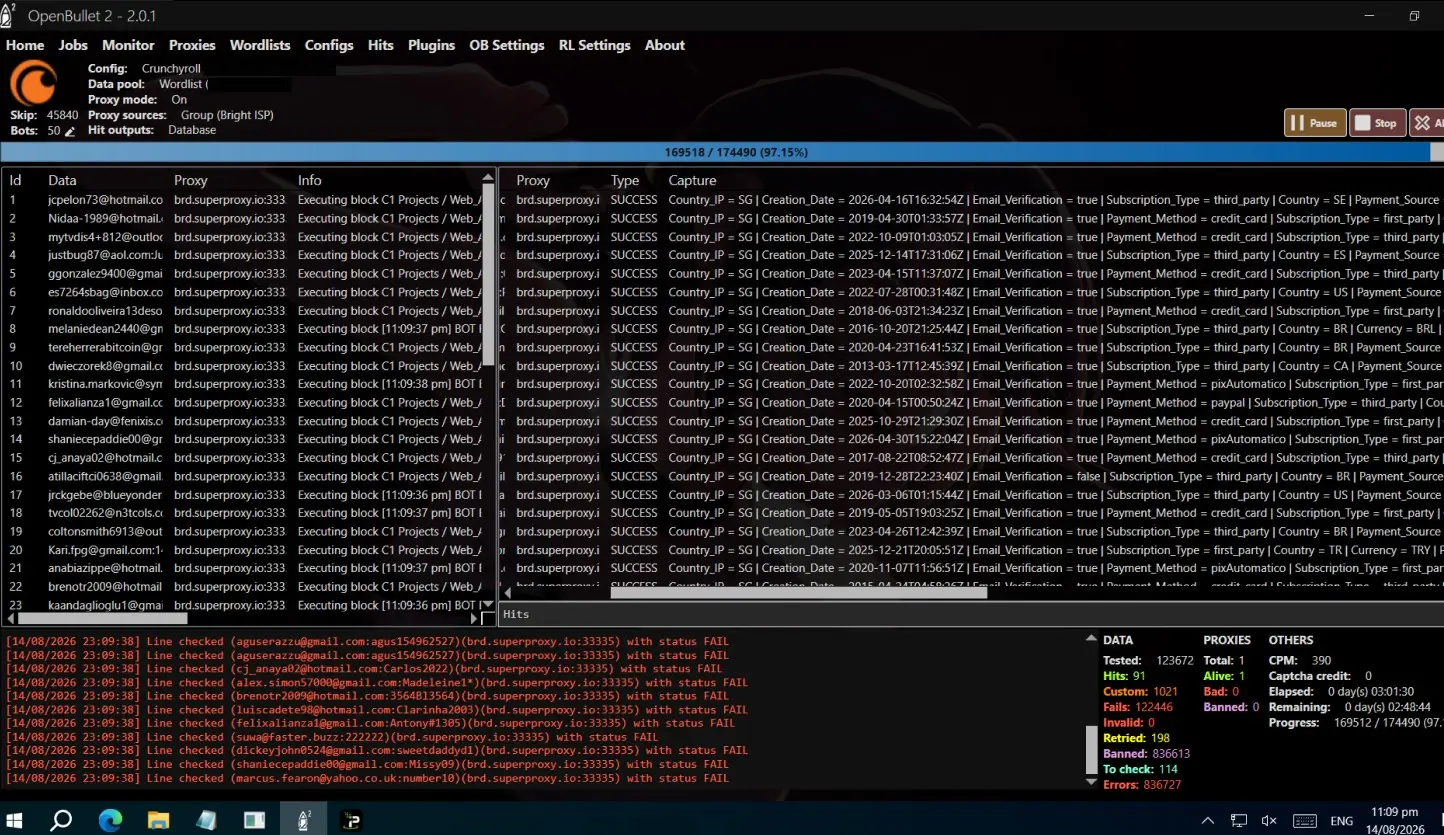1444x835 pixels.
Task: Select hit with Creation_Date 2017-08-22
Action: click(x=972, y=458)
